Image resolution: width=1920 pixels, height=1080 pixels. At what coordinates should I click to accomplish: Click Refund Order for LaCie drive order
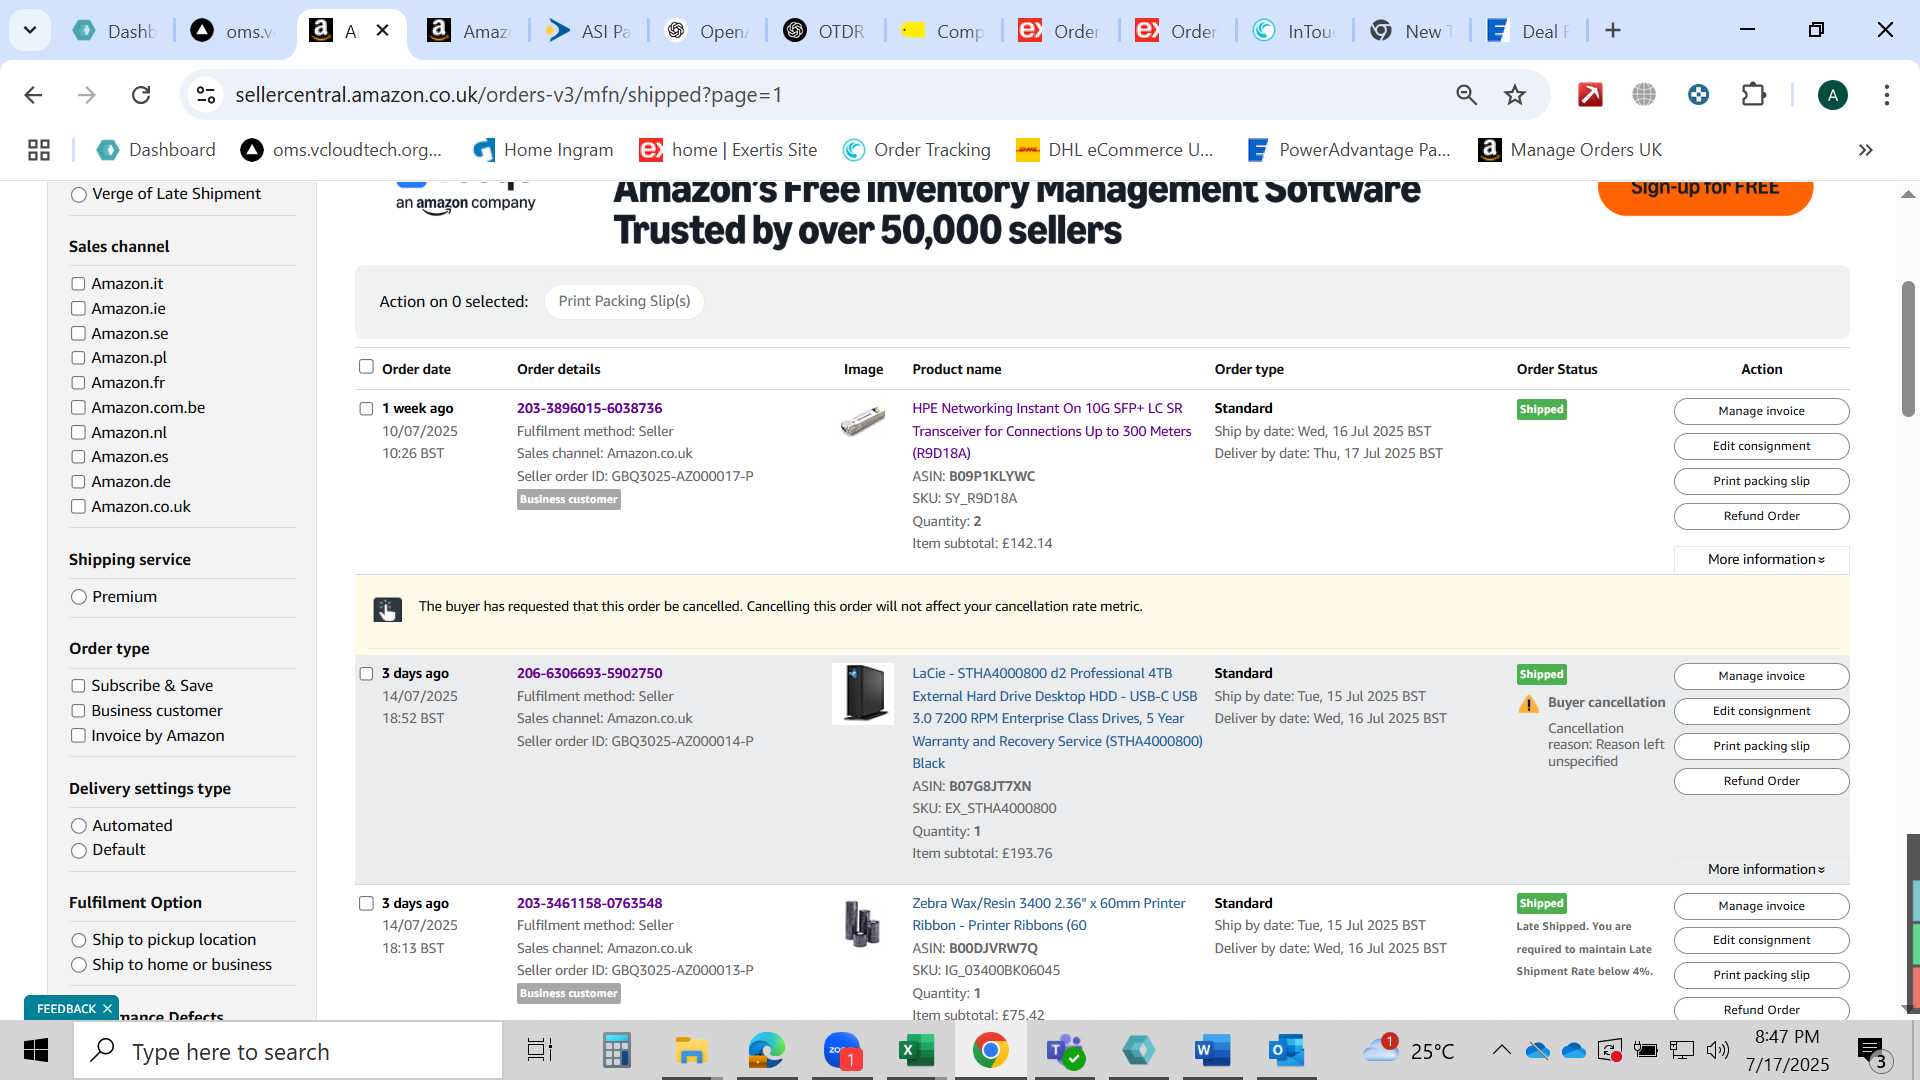[1761, 781]
